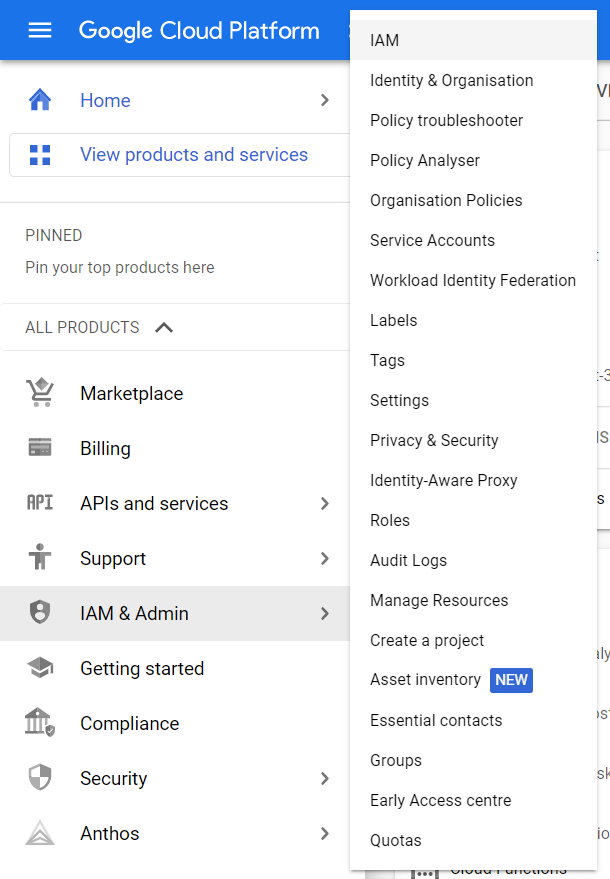
Task: Open Quotas from the submenu
Action: (396, 840)
